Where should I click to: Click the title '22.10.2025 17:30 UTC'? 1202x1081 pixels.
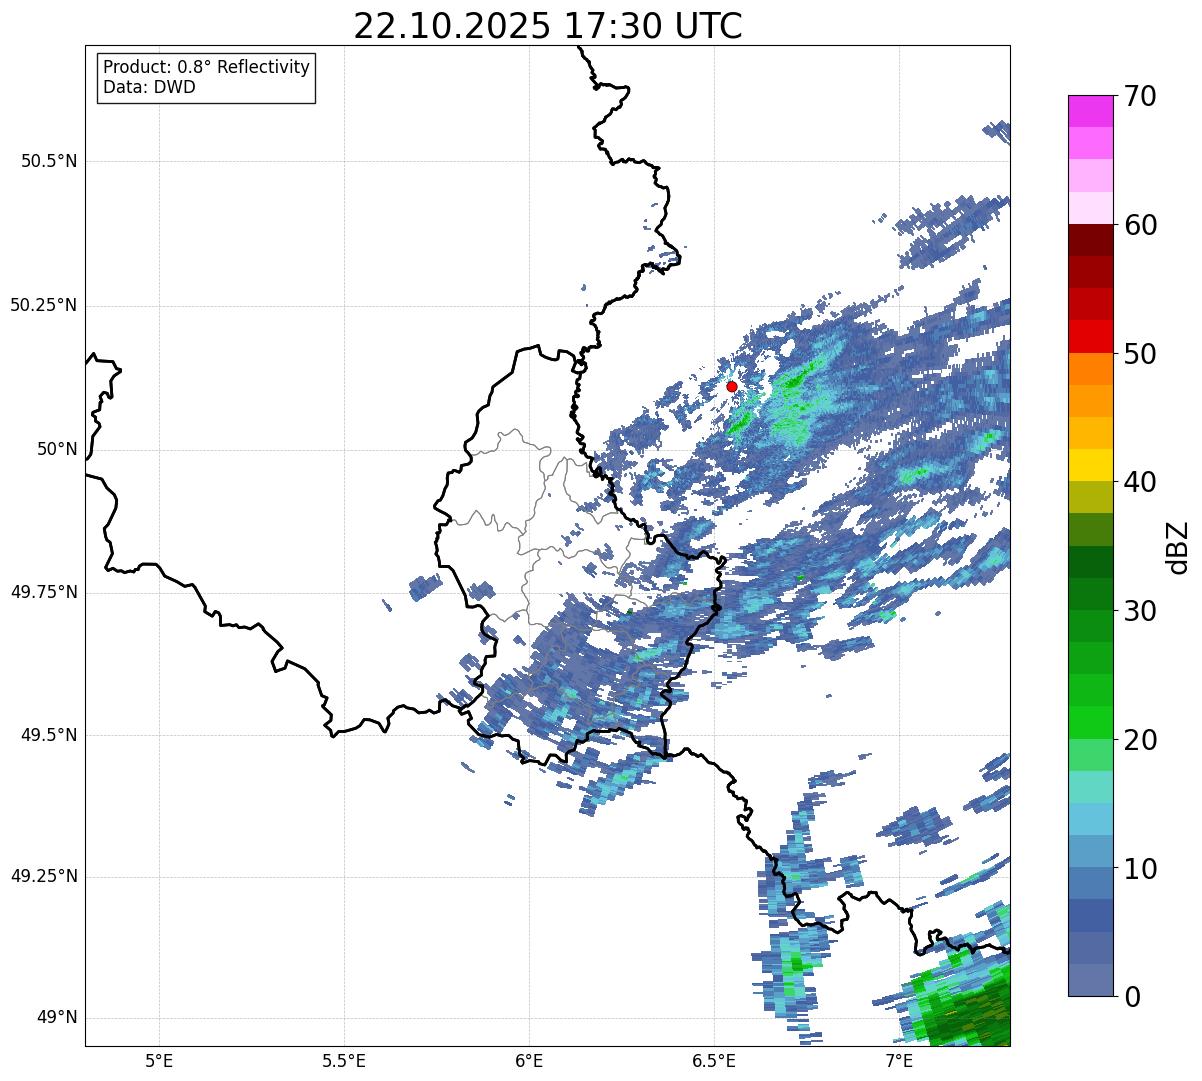(548, 26)
